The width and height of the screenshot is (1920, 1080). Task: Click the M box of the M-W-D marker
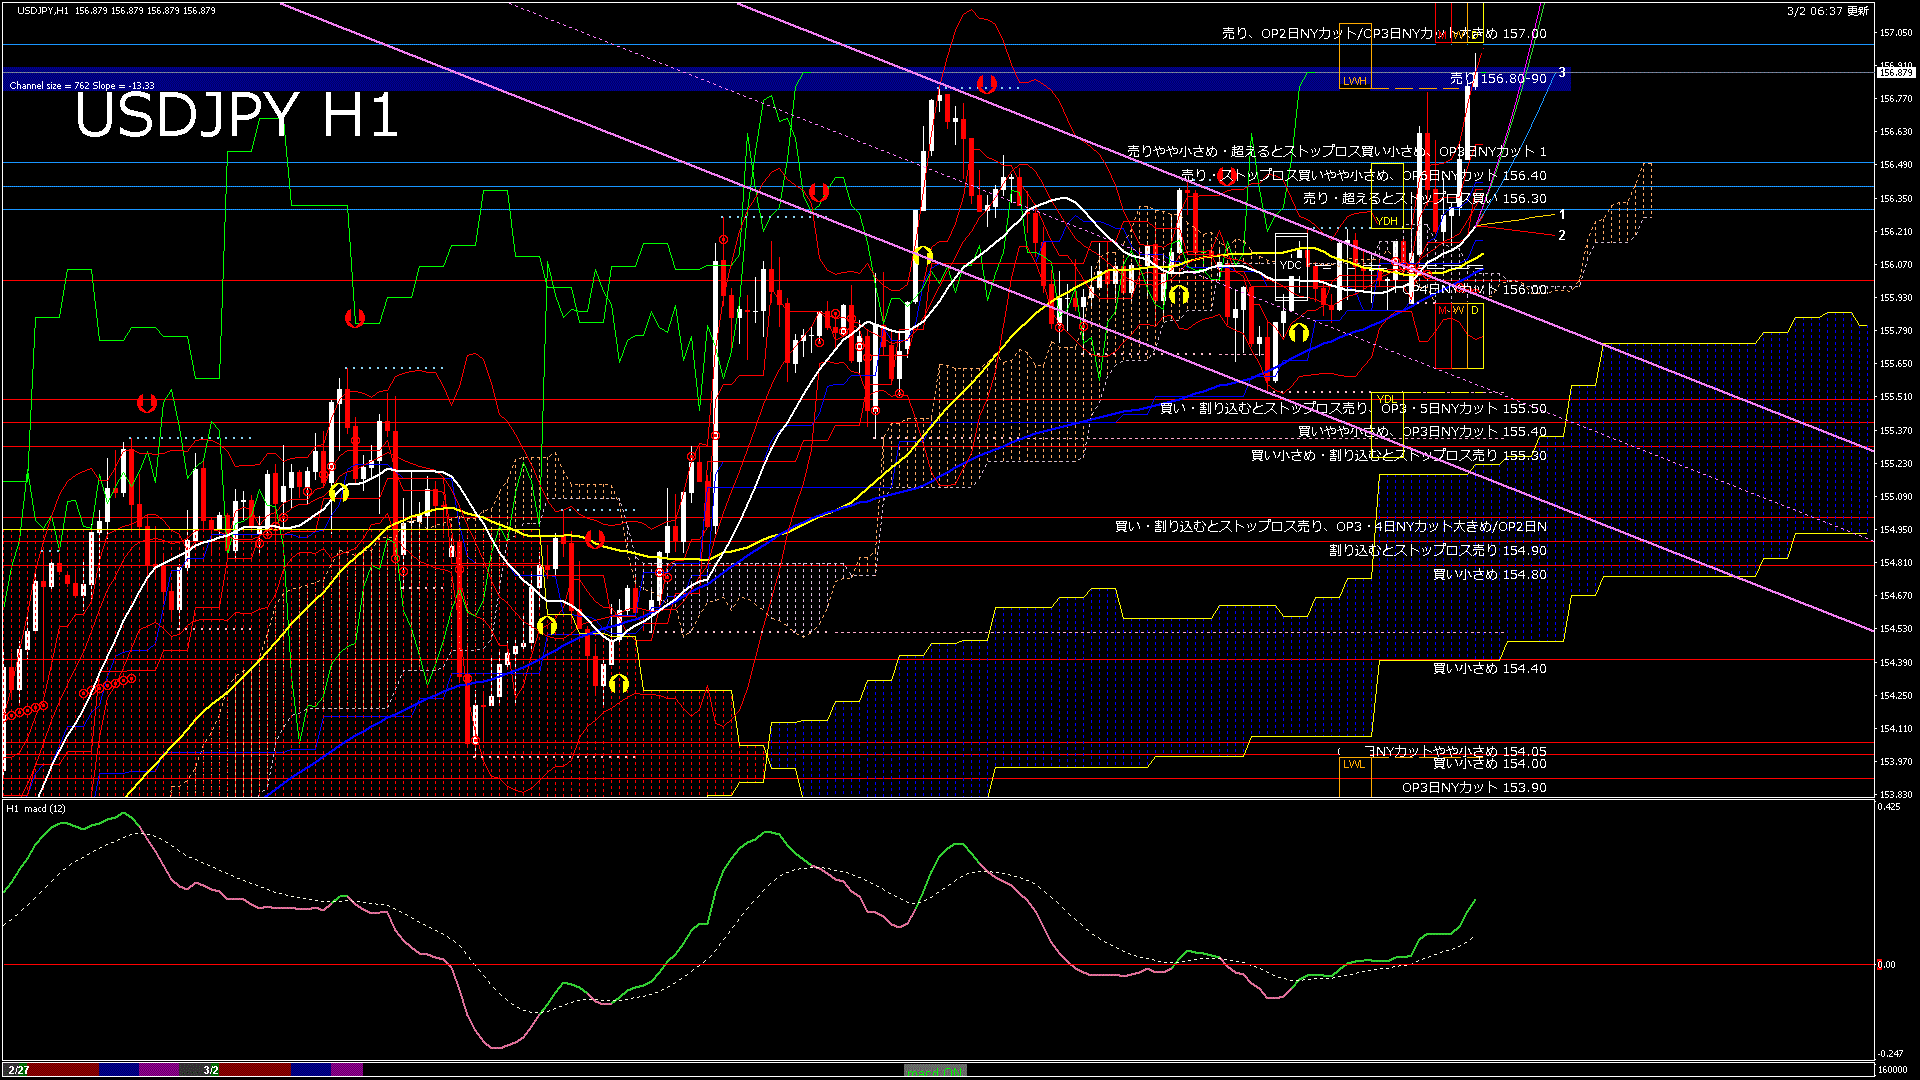click(1442, 310)
